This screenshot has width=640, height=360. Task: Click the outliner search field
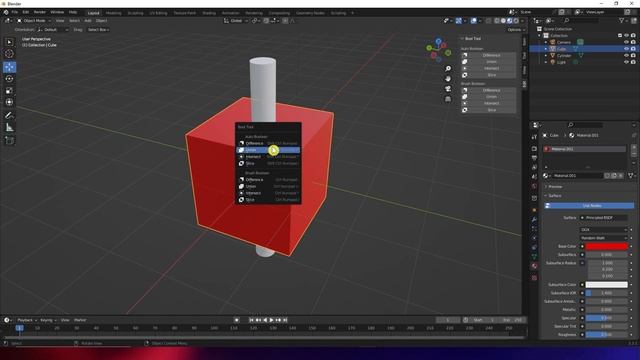point(582,20)
